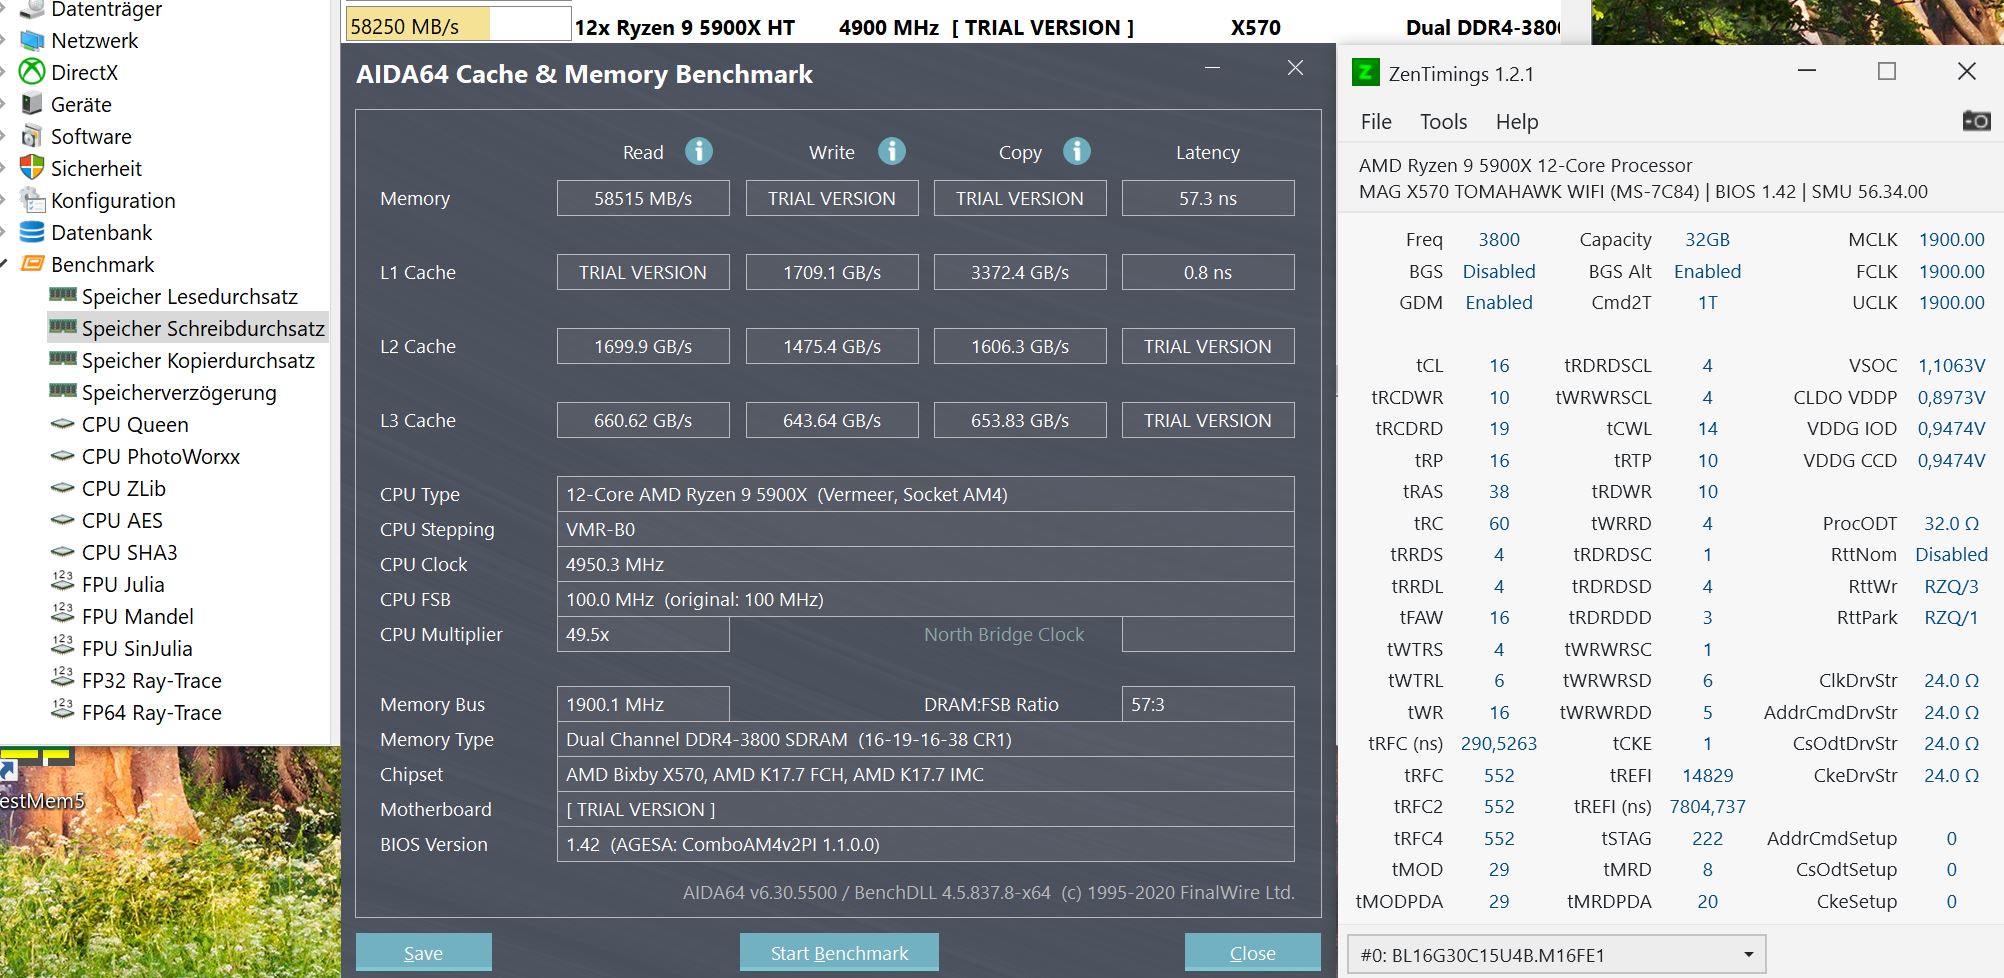Click the CPU AES chip icon
The height and width of the screenshot is (978, 2004).
tap(63, 520)
